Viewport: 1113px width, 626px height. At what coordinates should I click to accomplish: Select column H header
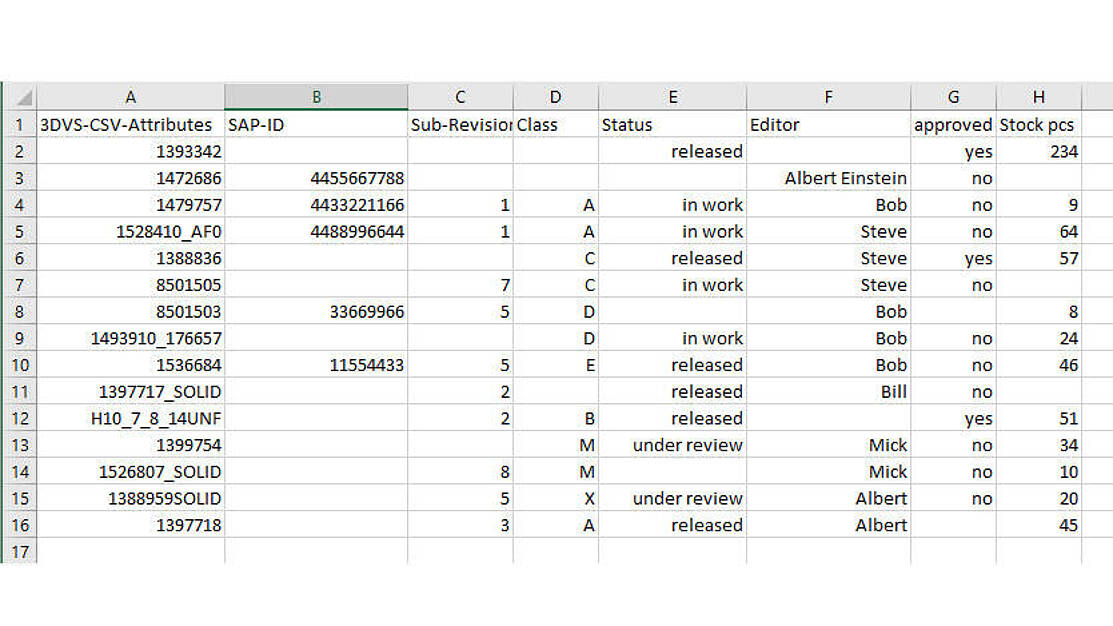tap(1038, 97)
